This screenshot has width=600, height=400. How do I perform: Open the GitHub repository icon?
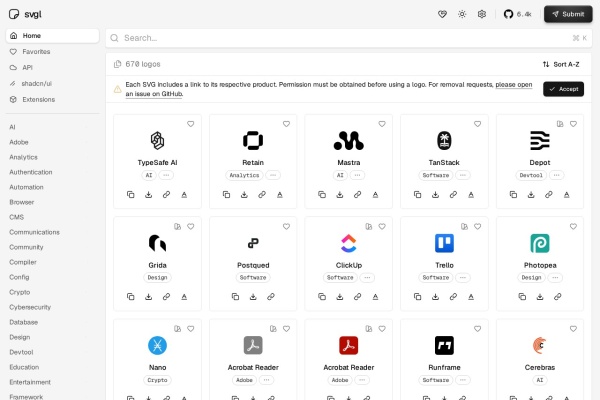pos(508,14)
